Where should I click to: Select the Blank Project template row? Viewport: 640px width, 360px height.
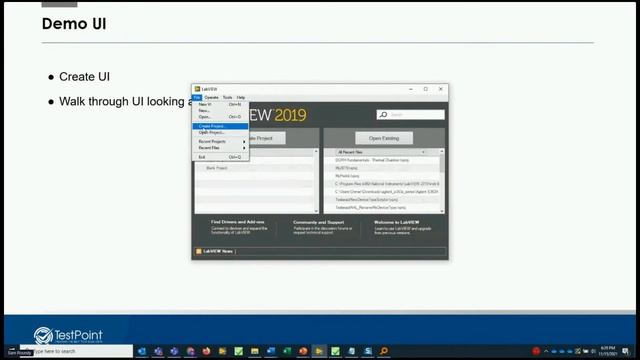click(x=256, y=168)
